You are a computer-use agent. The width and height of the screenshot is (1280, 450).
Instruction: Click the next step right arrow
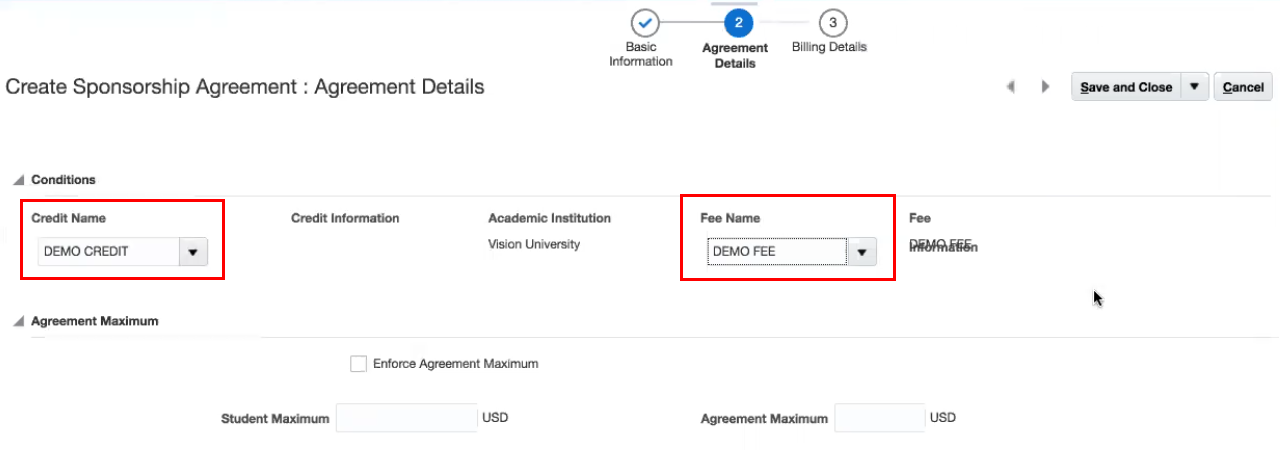pyautogui.click(x=1046, y=87)
